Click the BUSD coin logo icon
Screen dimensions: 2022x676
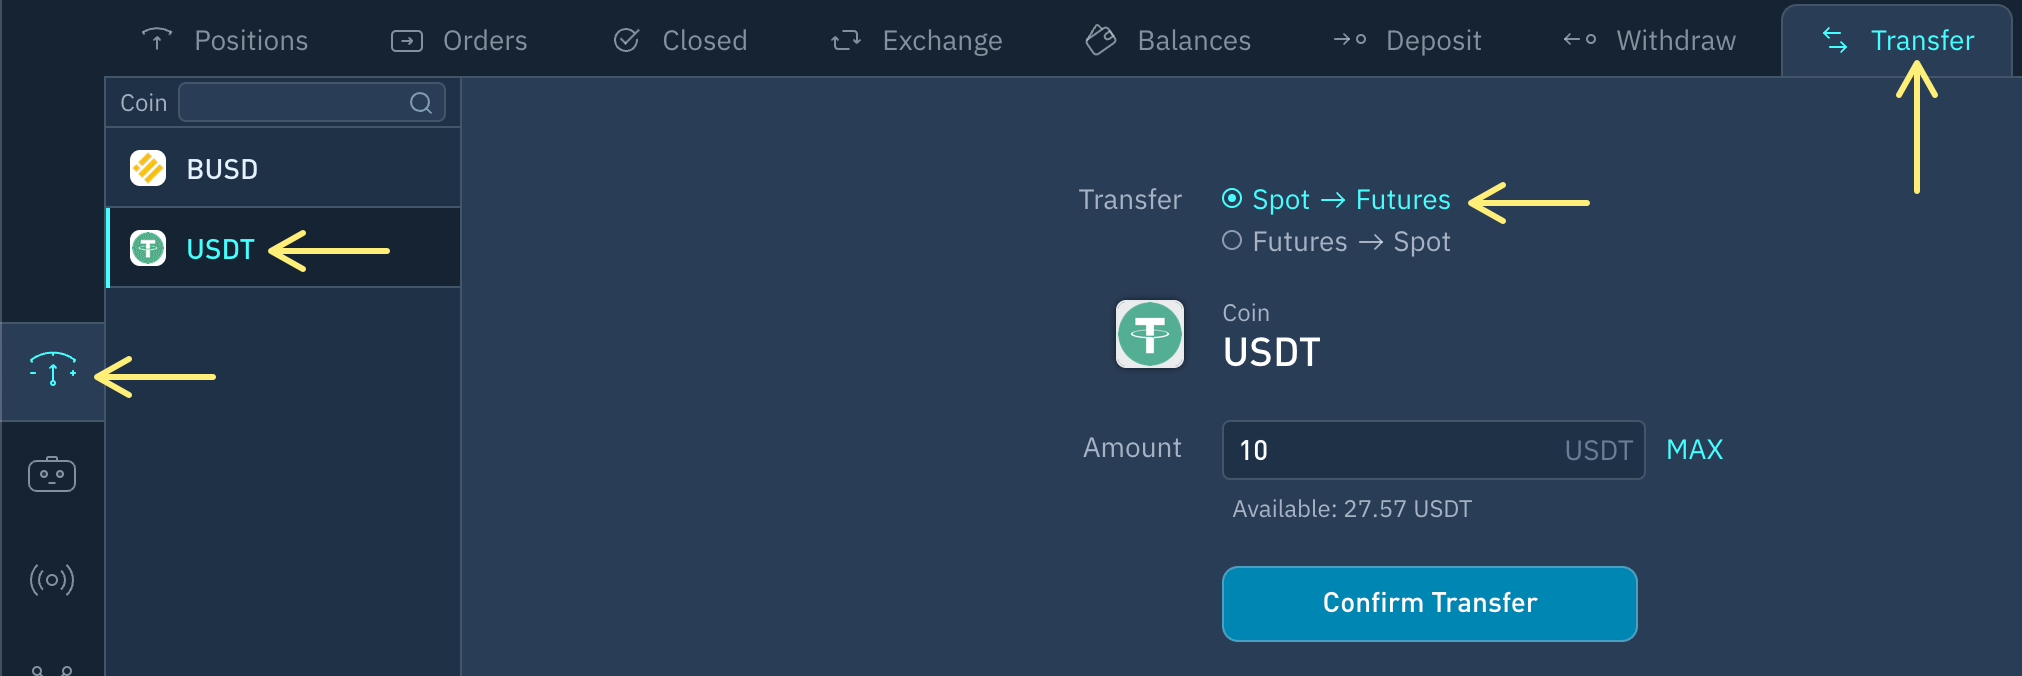coord(148,168)
